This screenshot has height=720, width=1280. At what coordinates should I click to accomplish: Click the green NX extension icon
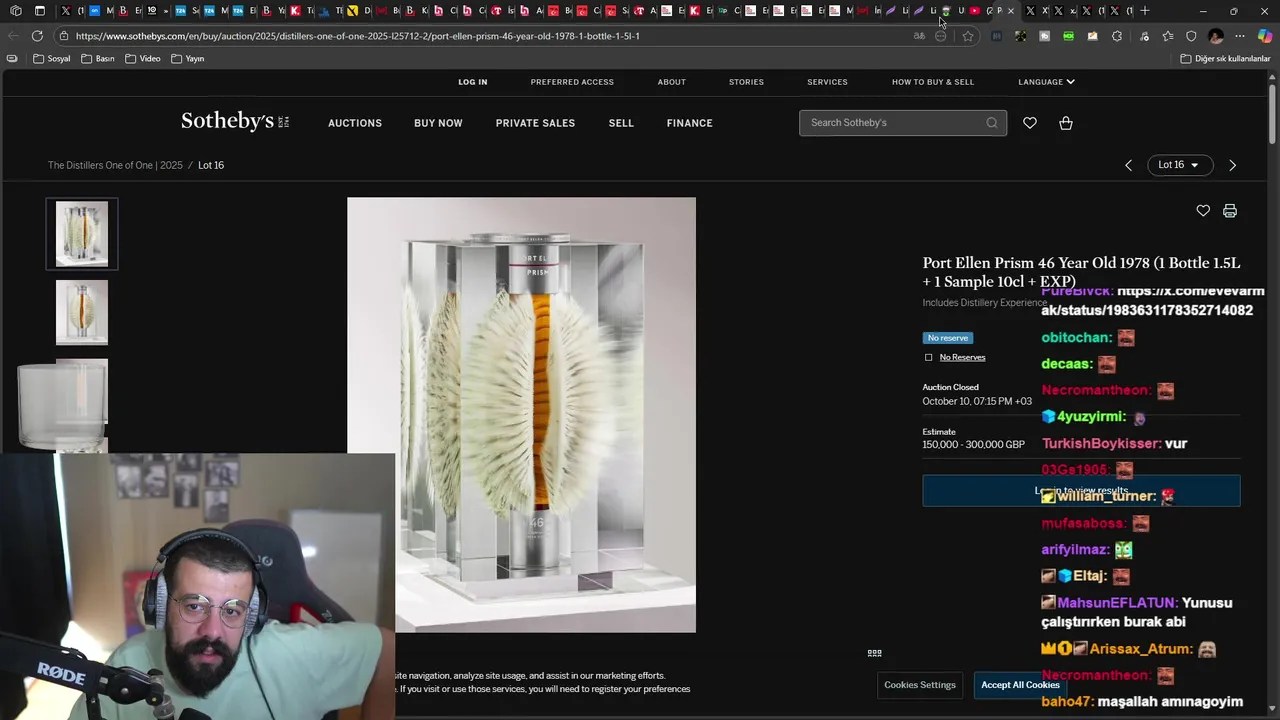pyautogui.click(x=1069, y=36)
